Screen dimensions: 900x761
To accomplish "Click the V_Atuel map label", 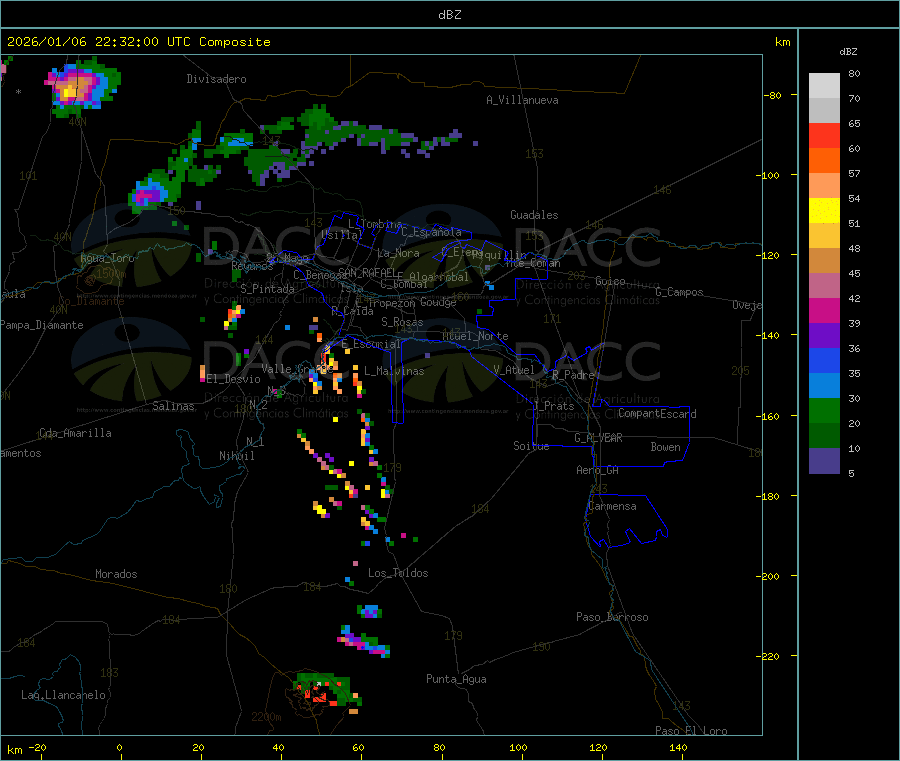I will [x=514, y=370].
